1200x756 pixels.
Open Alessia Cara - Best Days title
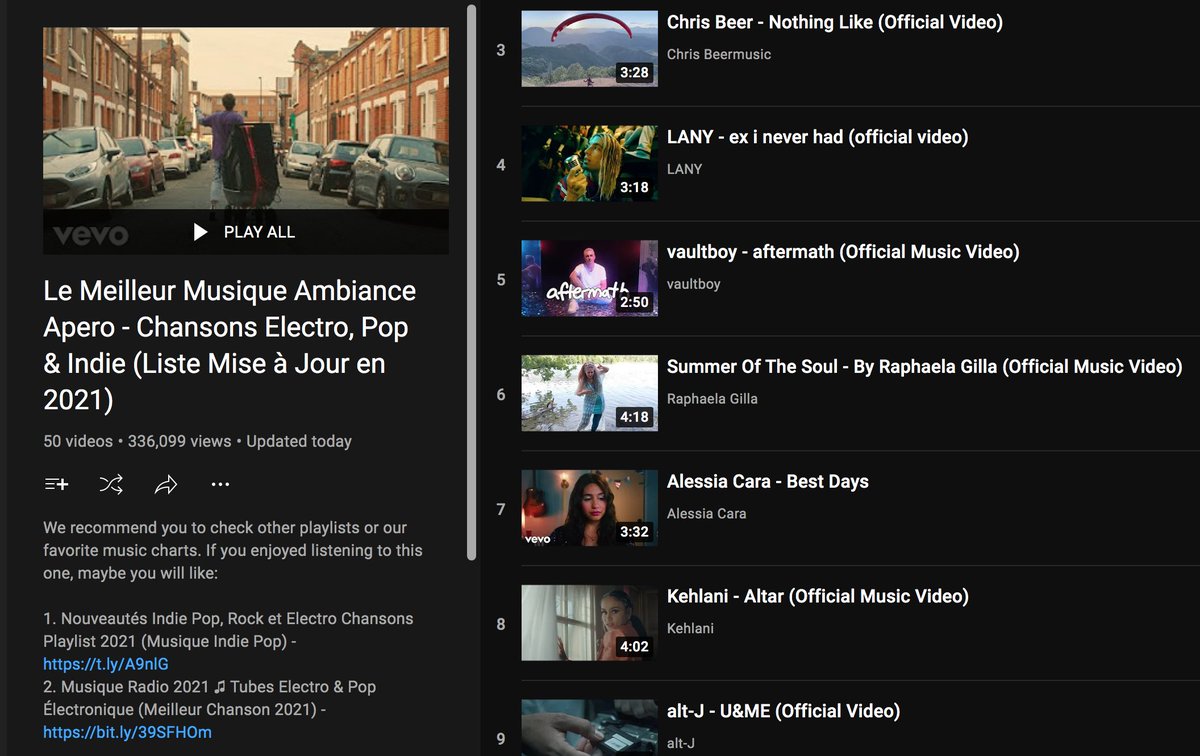pyautogui.click(x=768, y=482)
